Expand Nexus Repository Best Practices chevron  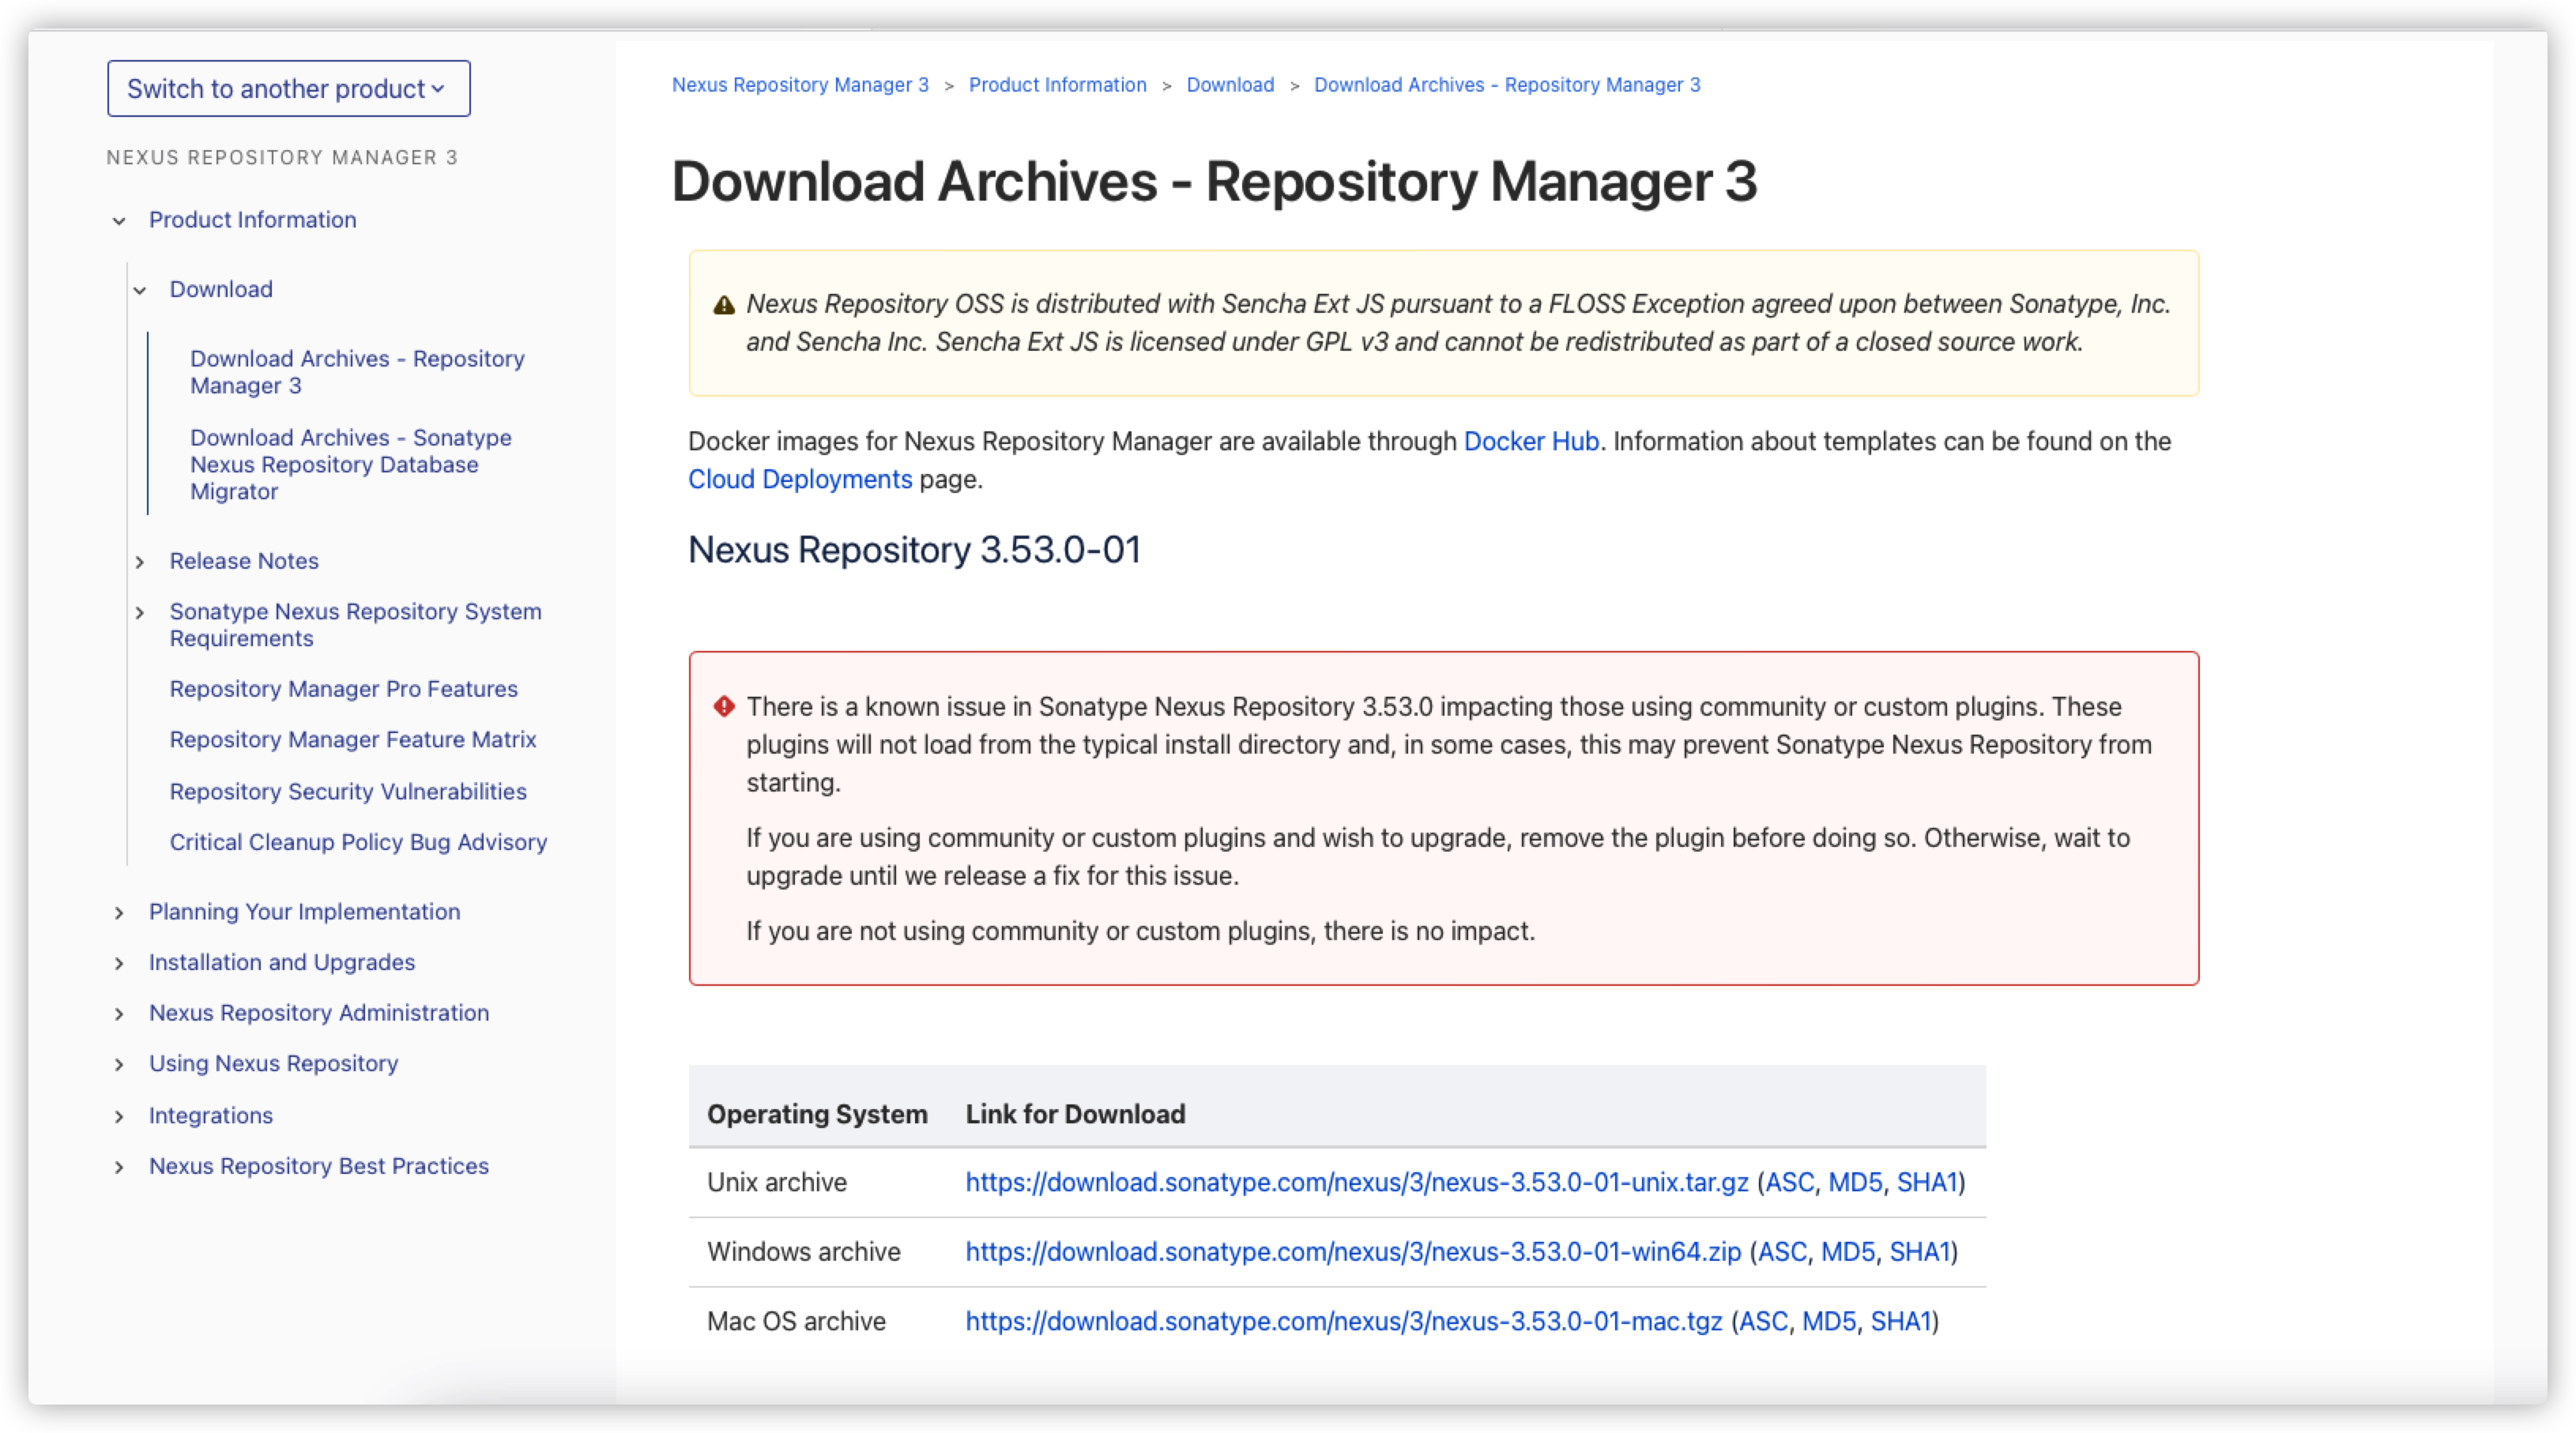(x=119, y=1167)
